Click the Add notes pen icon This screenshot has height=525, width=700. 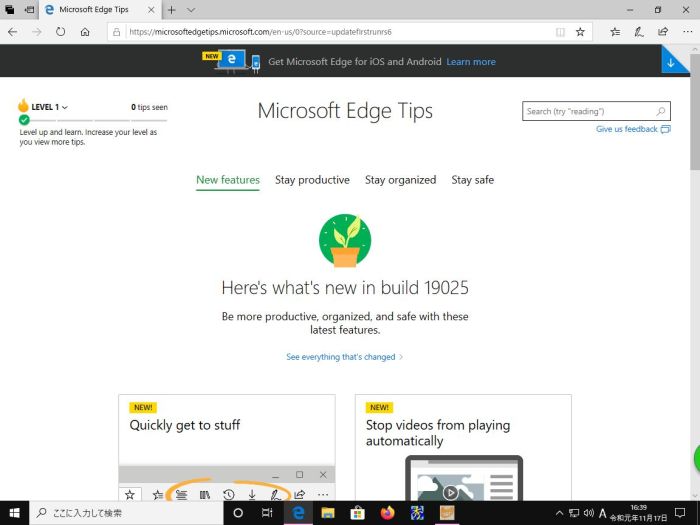point(639,32)
